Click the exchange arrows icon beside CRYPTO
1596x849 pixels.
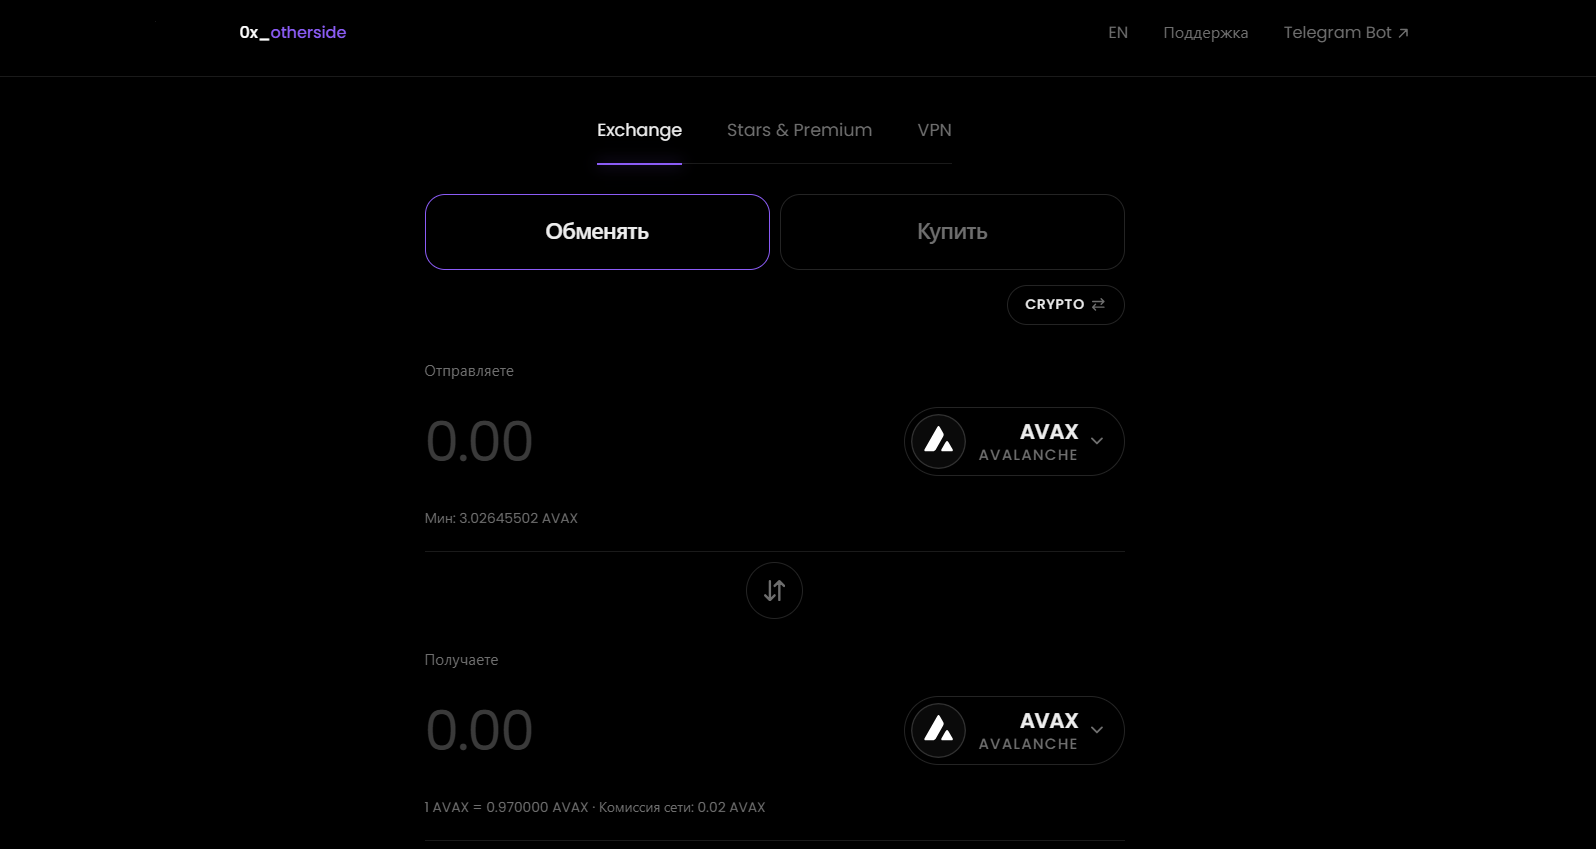1098,304
